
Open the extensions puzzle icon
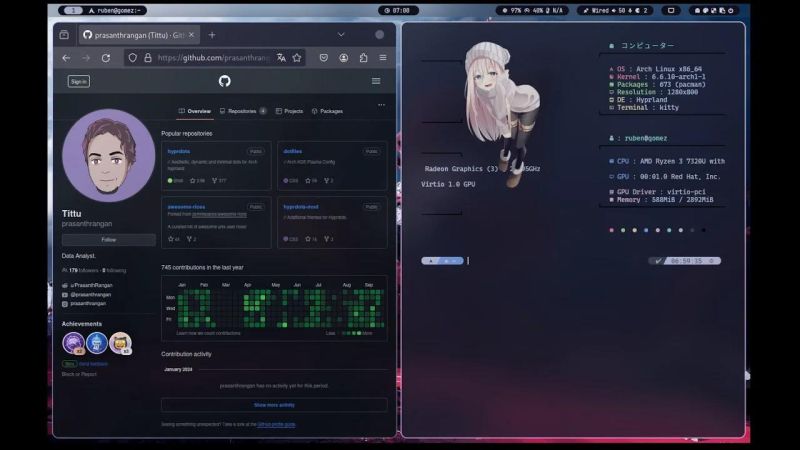[363, 58]
